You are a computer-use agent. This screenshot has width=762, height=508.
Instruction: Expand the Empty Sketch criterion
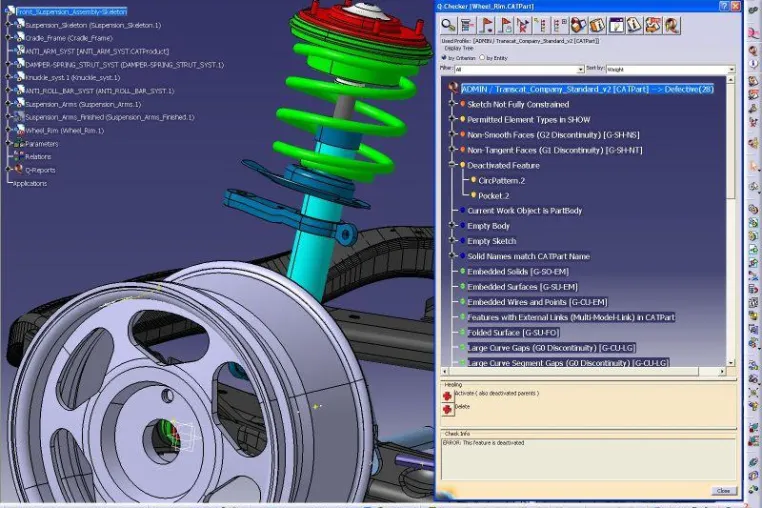pos(452,241)
